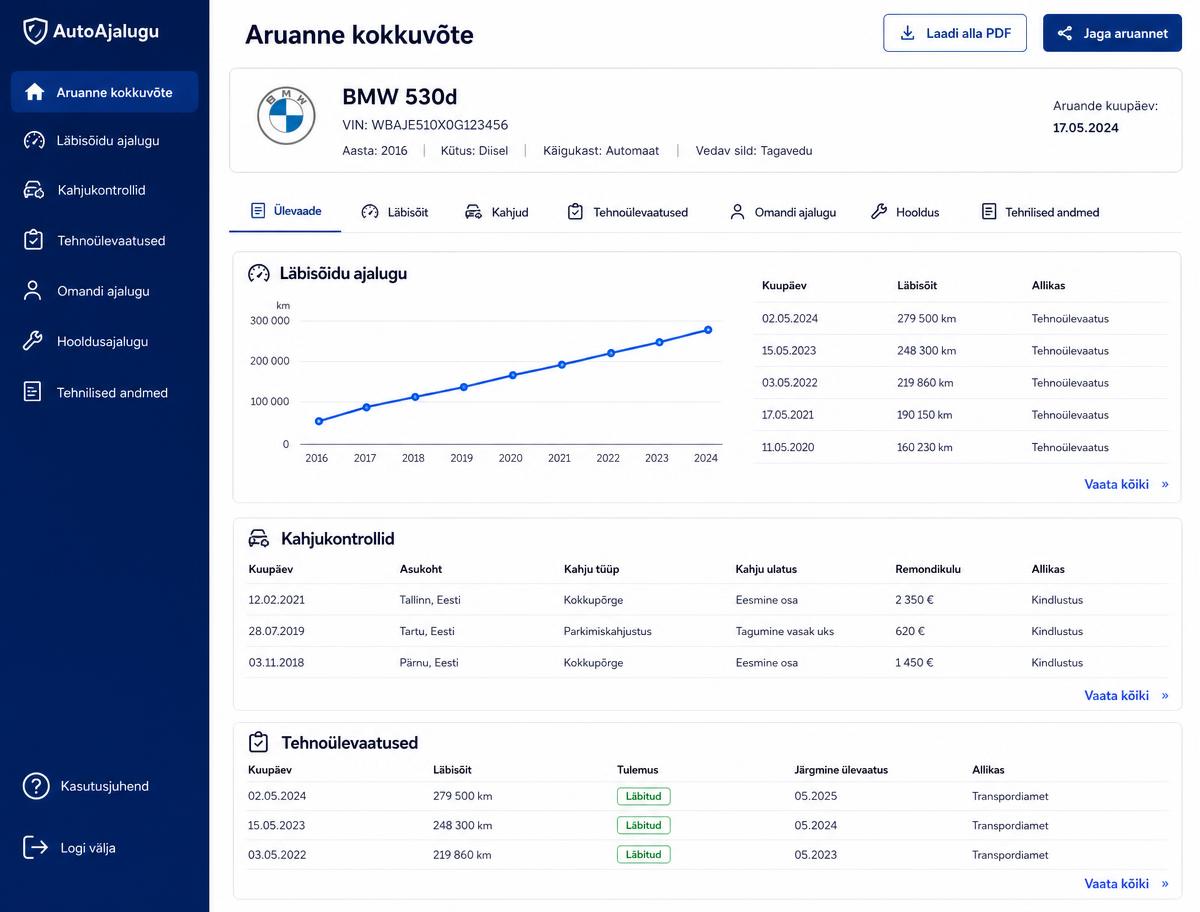Viewport: 1200px width, 912px height.
Task: Click Käigukast: Automaat specification text
Action: [x=601, y=151]
